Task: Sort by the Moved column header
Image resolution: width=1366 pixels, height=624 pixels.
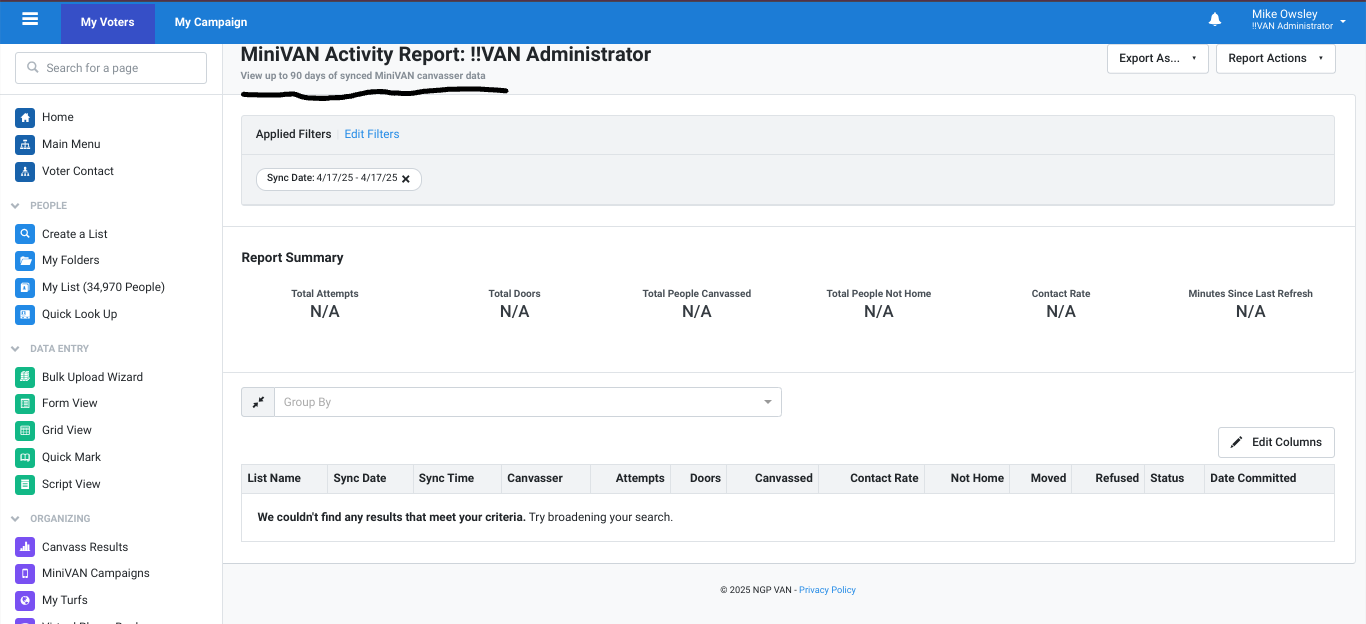Action: [x=1048, y=478]
